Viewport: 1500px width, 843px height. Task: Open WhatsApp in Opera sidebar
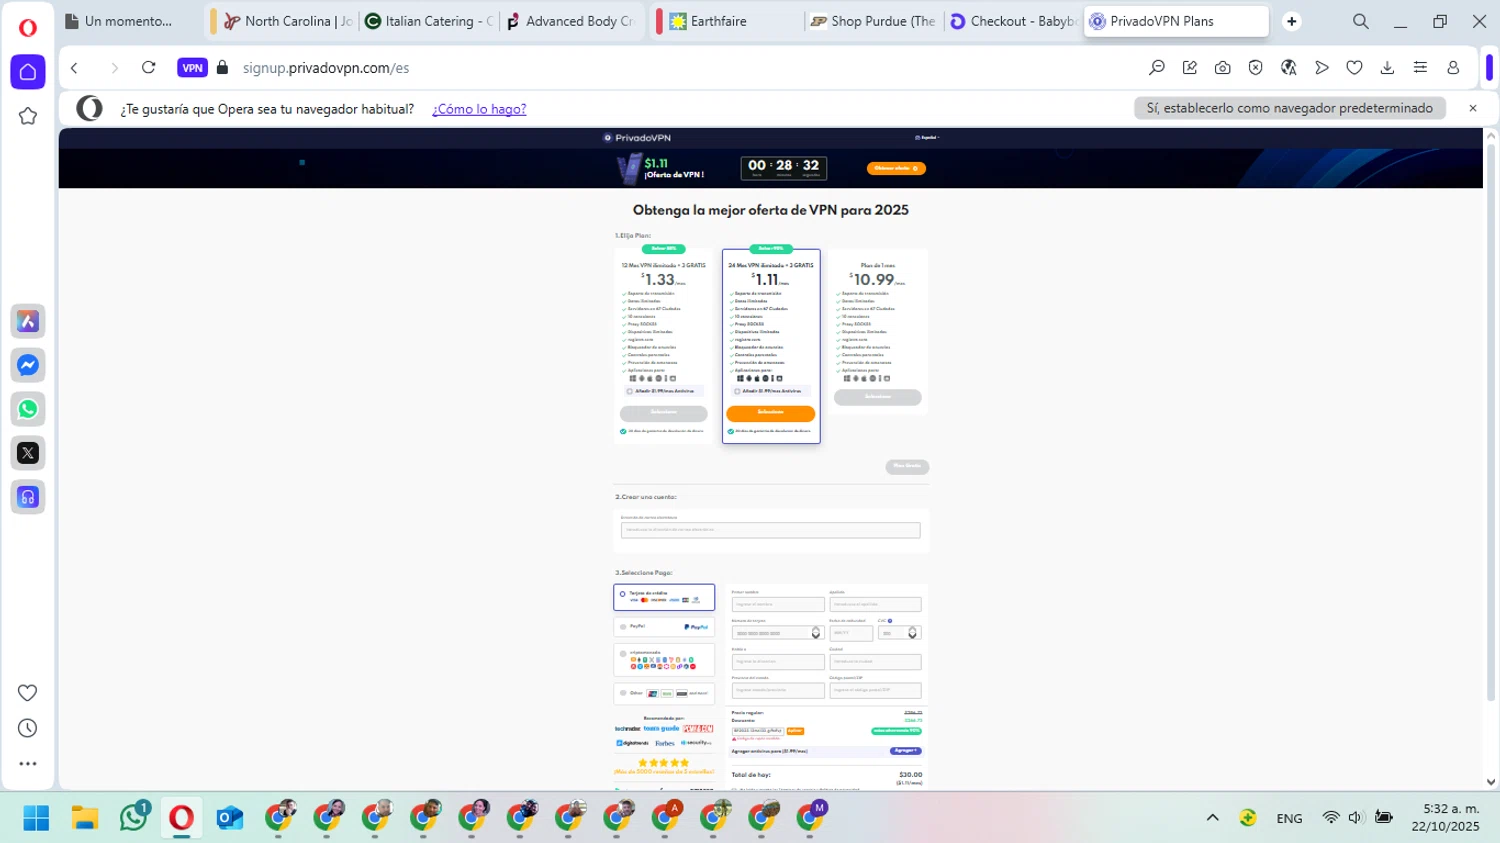(x=28, y=409)
